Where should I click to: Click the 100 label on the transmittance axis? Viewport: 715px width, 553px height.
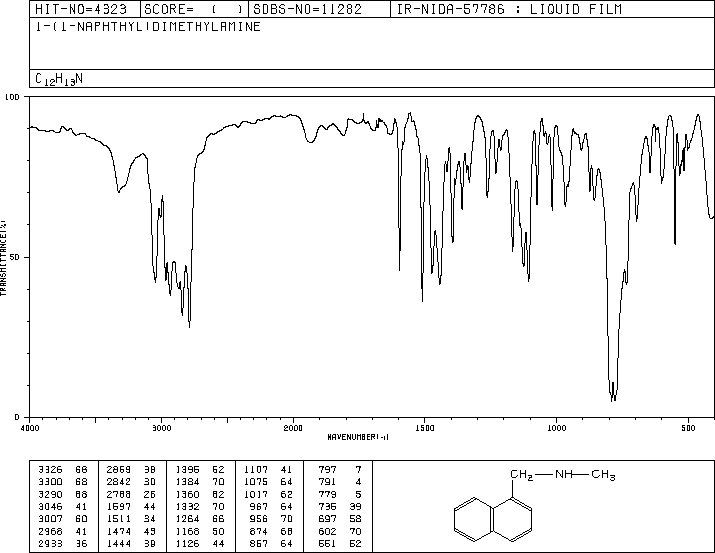pos(12,97)
